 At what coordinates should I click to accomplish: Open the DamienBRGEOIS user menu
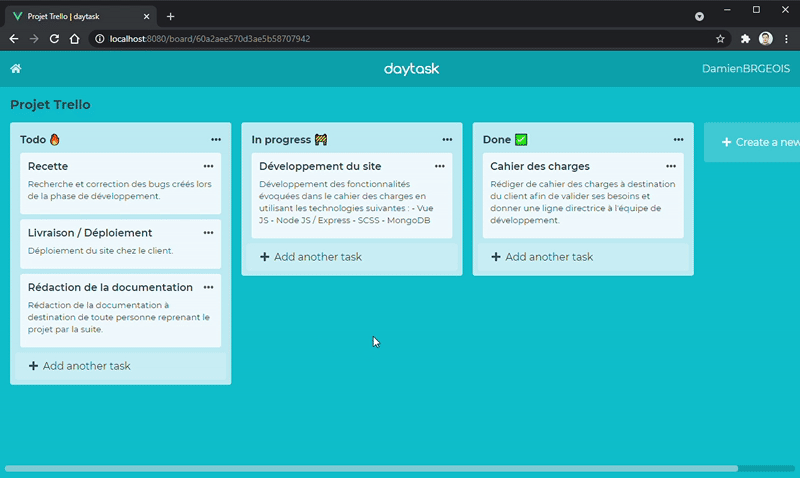tap(745, 69)
